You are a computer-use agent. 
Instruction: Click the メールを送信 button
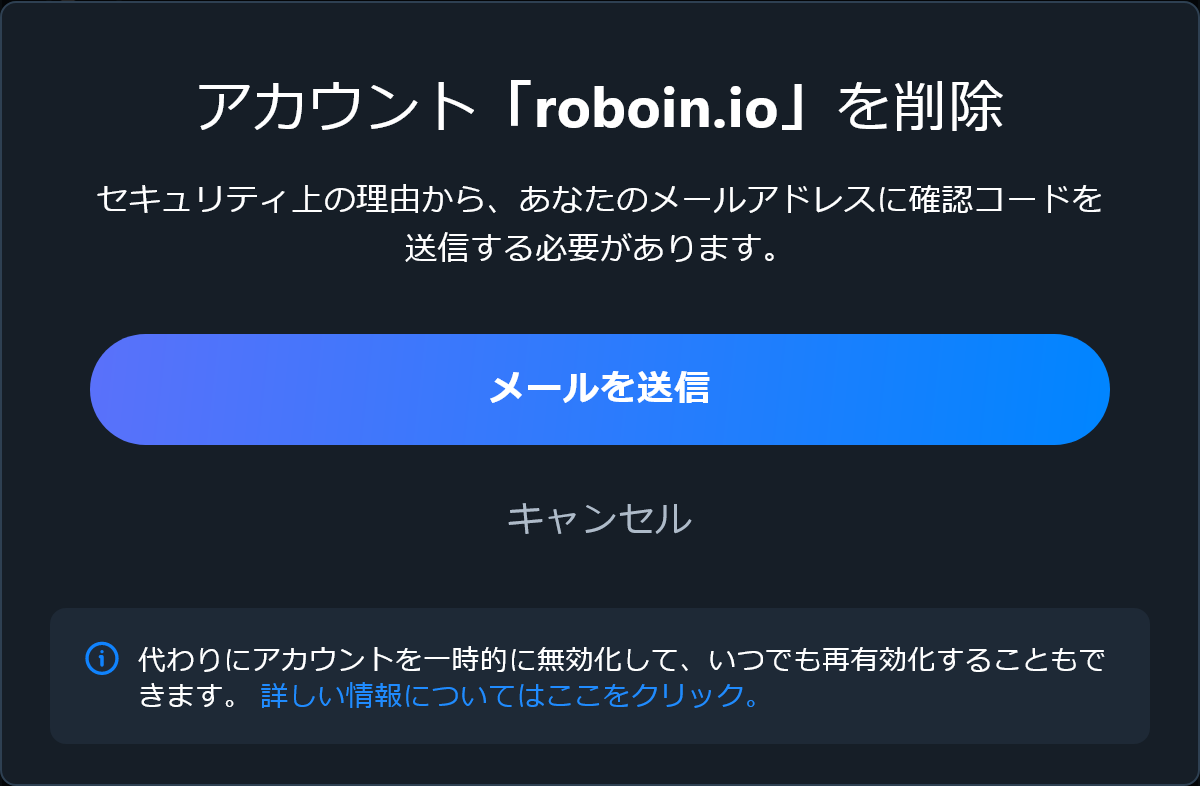pyautogui.click(x=600, y=389)
